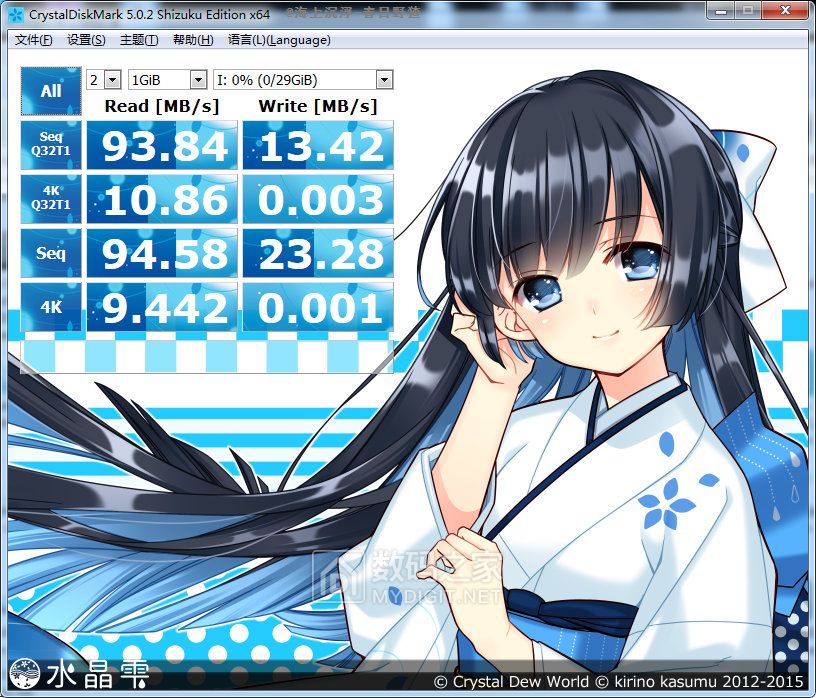Viewport: 816px width, 698px height.
Task: Run the plain 4K test button
Action: pos(51,307)
